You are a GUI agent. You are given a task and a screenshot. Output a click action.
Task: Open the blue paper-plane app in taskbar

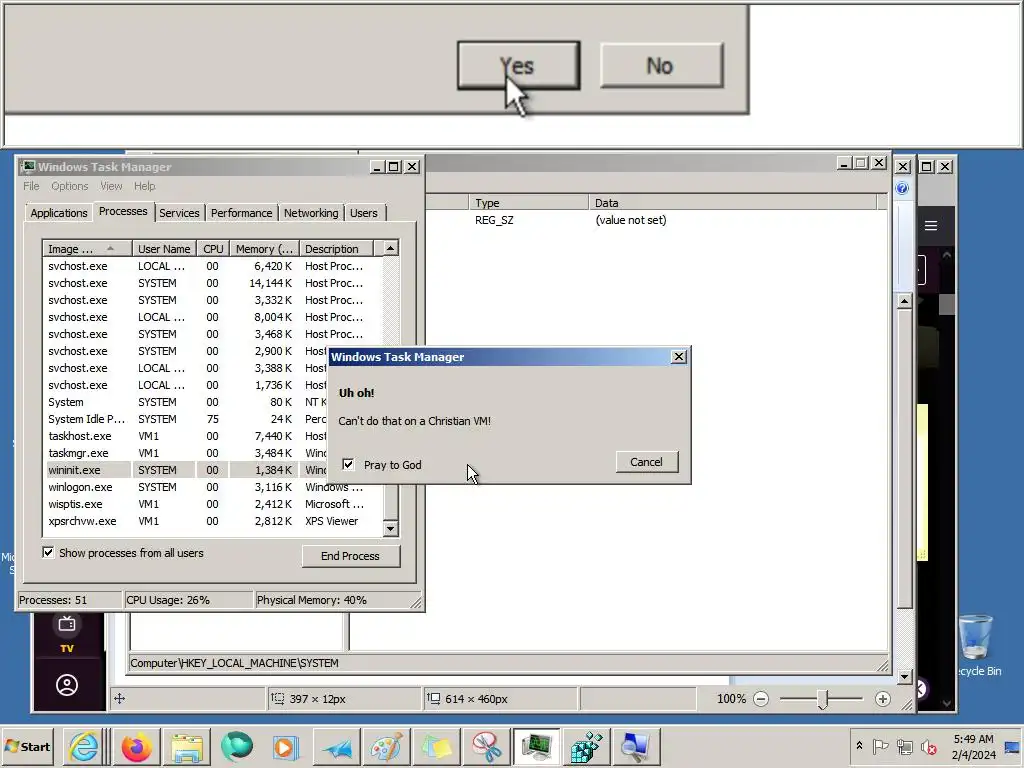(336, 746)
